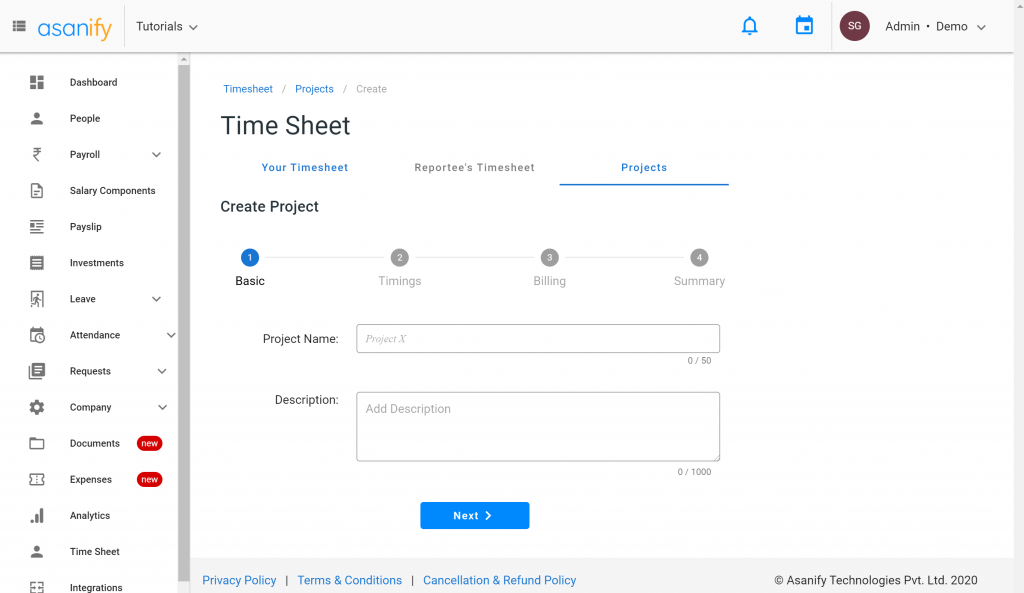
Task: Switch to the Reportee's Timesheet tab
Action: [x=474, y=167]
